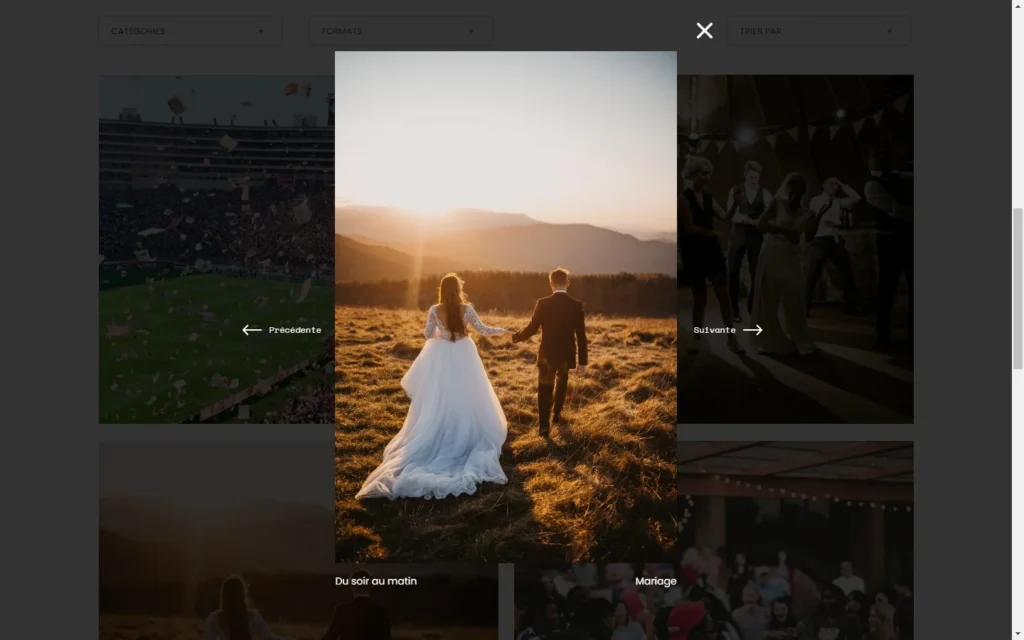
Task: Click the stadium confetti thumbnail behind lightbox
Action: (x=216, y=249)
